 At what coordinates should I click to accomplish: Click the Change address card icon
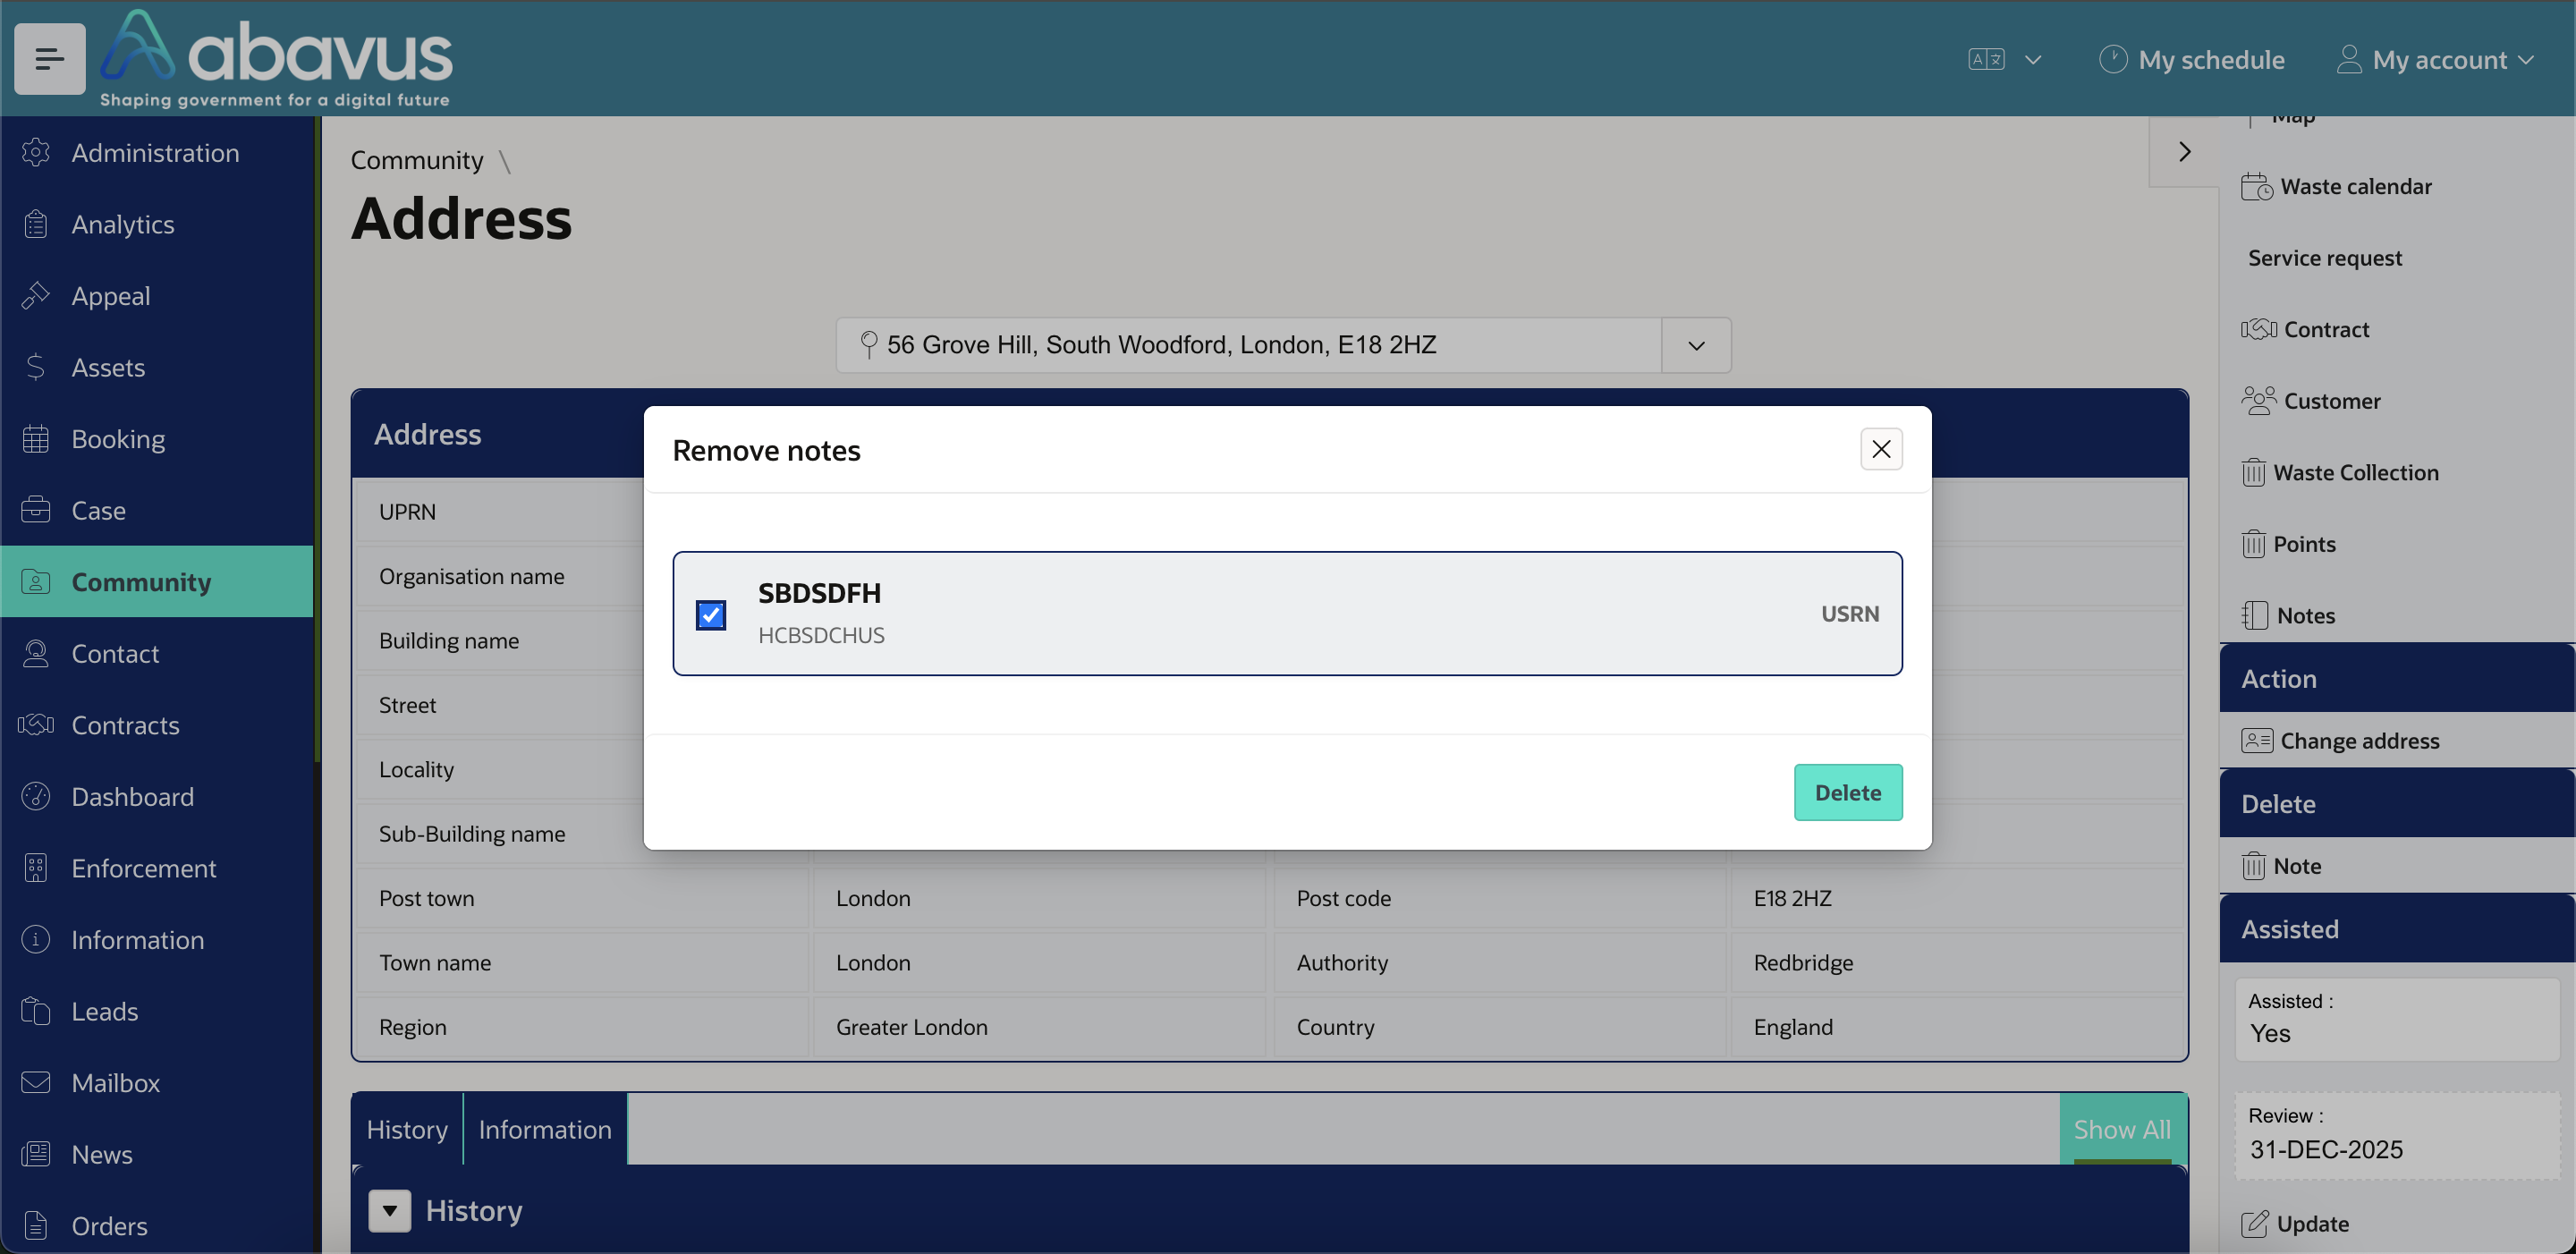[2256, 741]
